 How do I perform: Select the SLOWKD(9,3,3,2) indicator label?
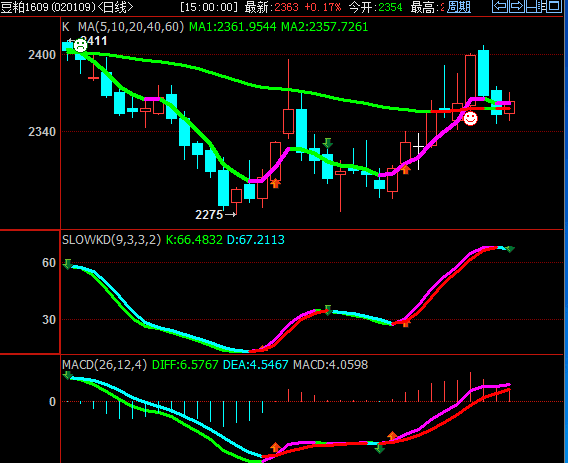(x=112, y=239)
